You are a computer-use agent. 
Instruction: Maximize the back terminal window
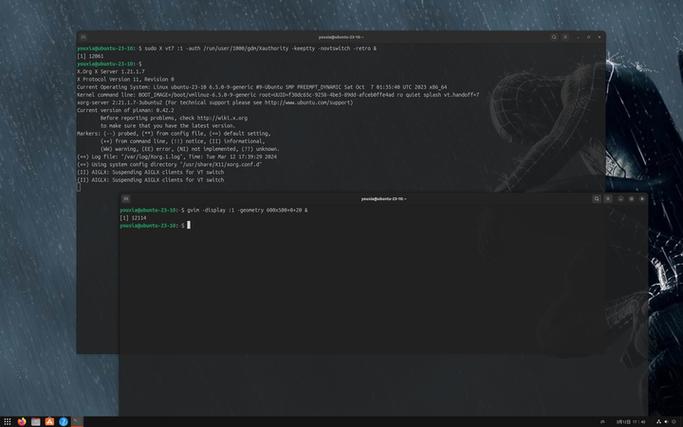tap(589, 37)
